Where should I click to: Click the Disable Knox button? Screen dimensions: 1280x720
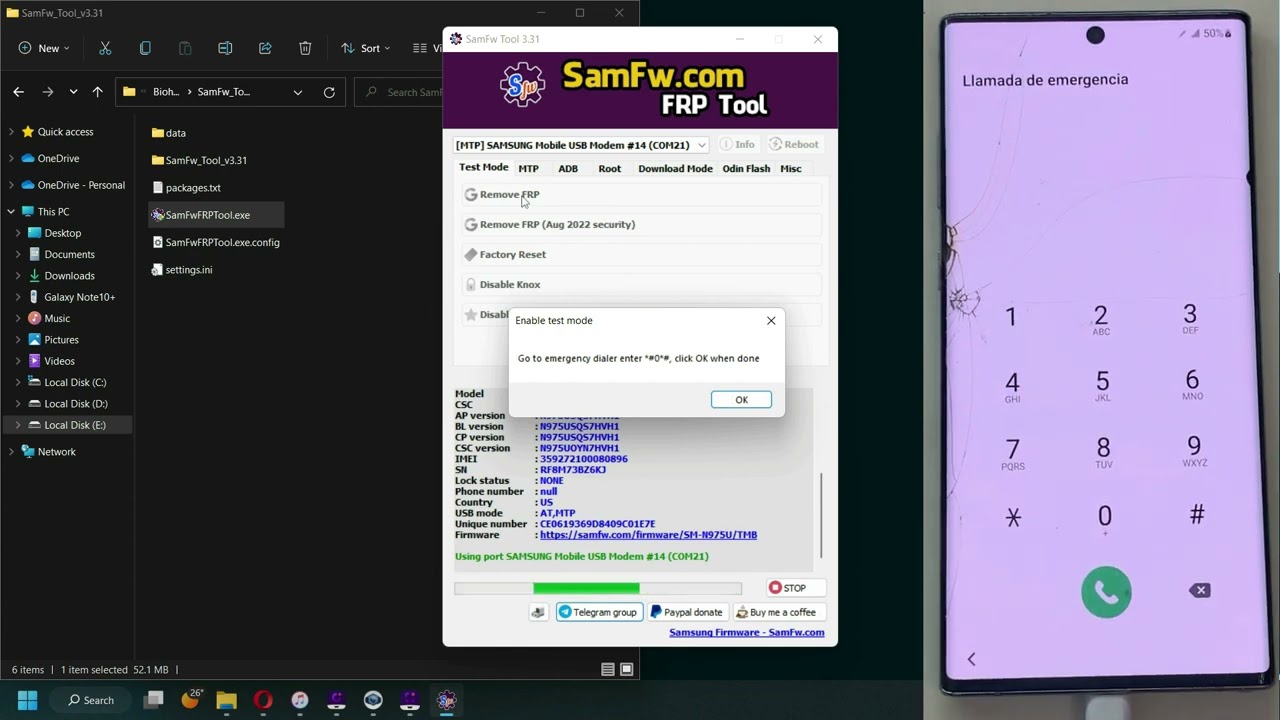click(x=640, y=285)
